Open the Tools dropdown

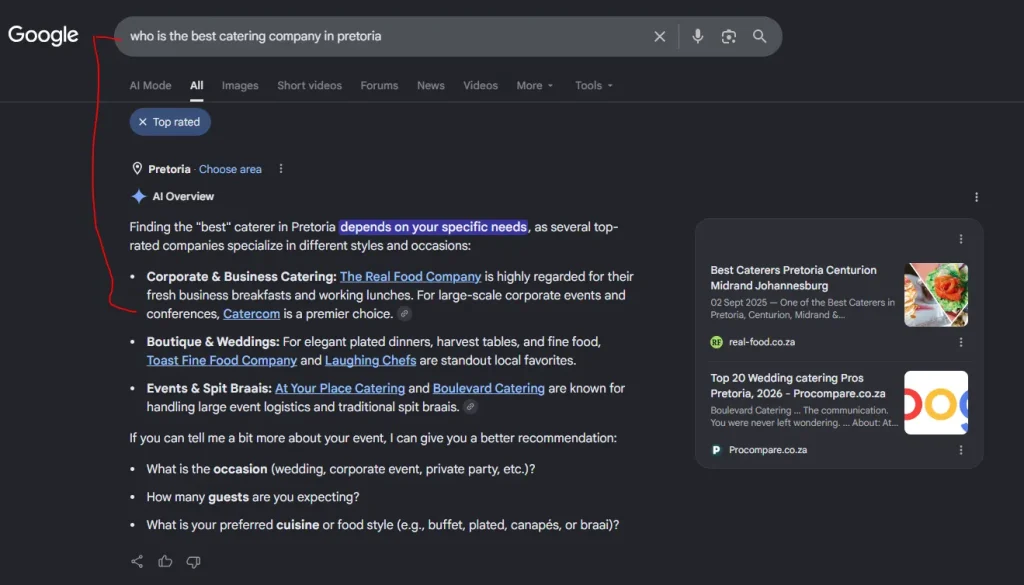594,86
